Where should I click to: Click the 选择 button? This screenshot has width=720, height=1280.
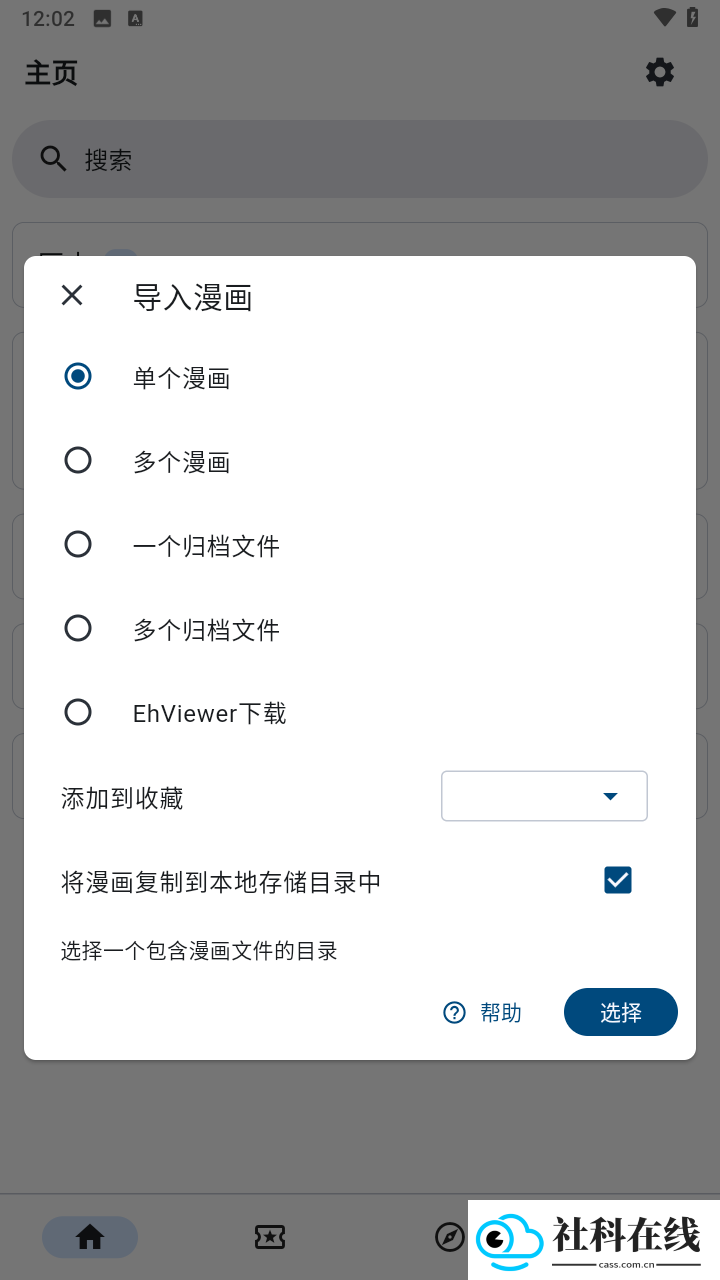pos(621,1012)
